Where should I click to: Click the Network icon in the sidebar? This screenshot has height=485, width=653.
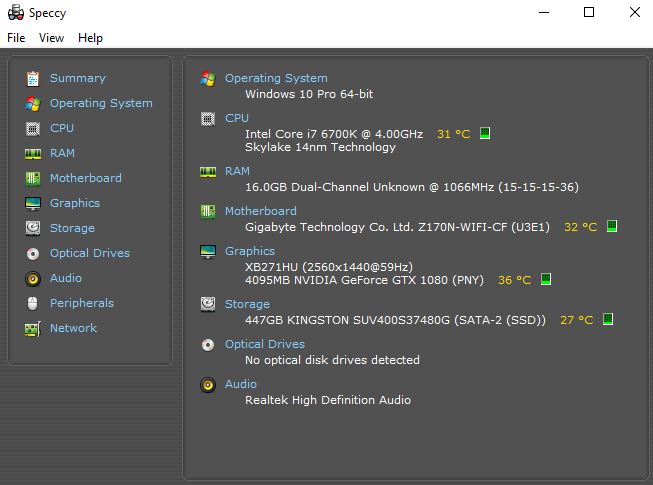click(x=33, y=328)
